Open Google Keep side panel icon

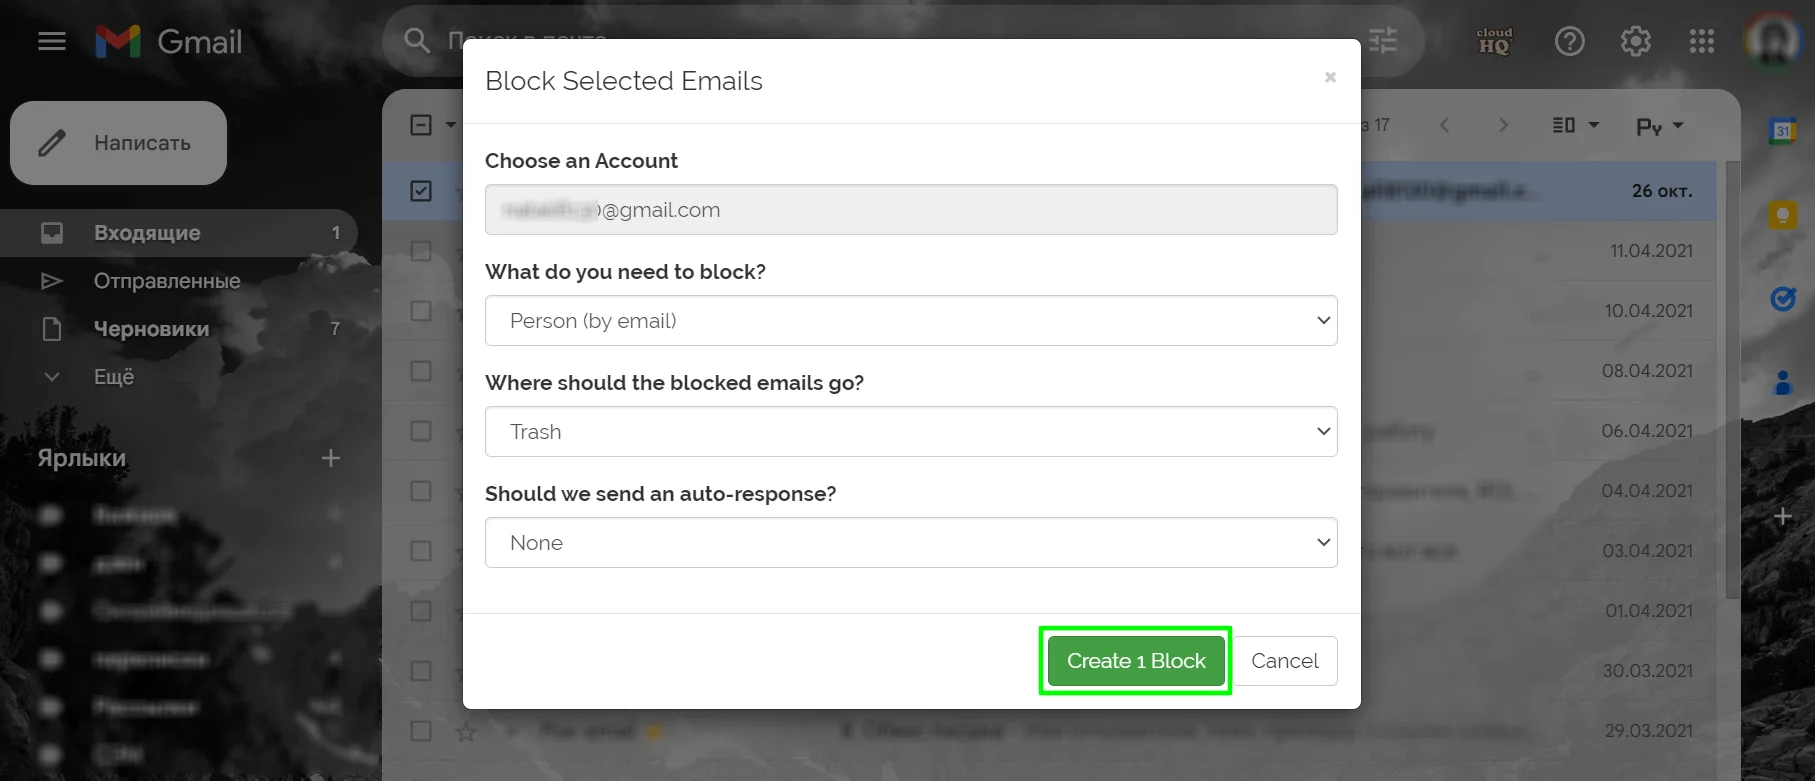[x=1782, y=214]
